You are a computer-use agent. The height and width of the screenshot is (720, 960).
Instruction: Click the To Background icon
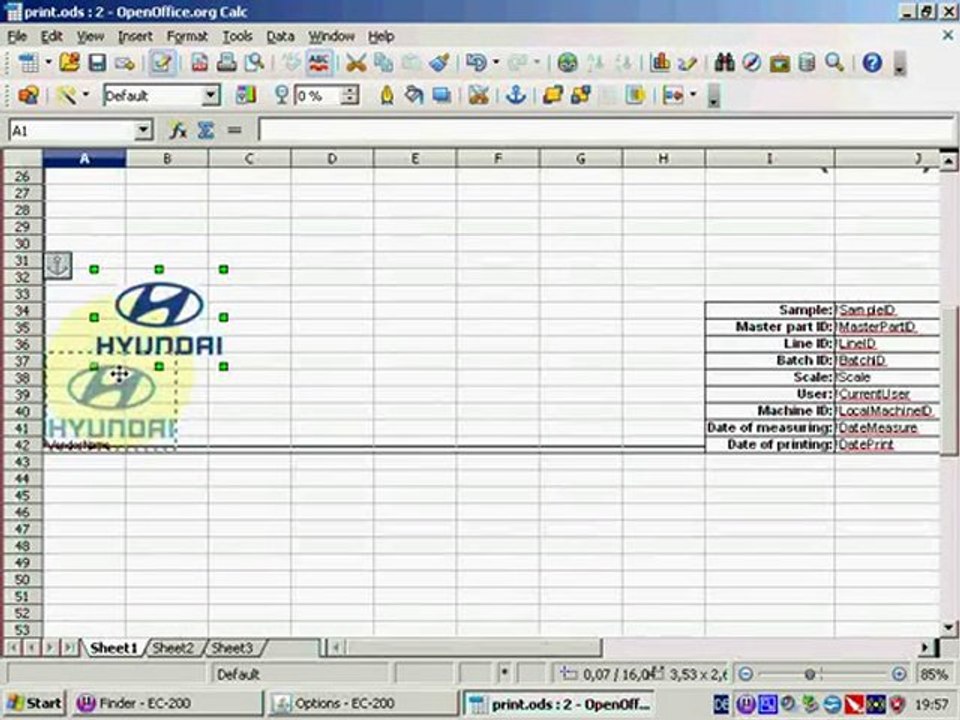[x=636, y=95]
